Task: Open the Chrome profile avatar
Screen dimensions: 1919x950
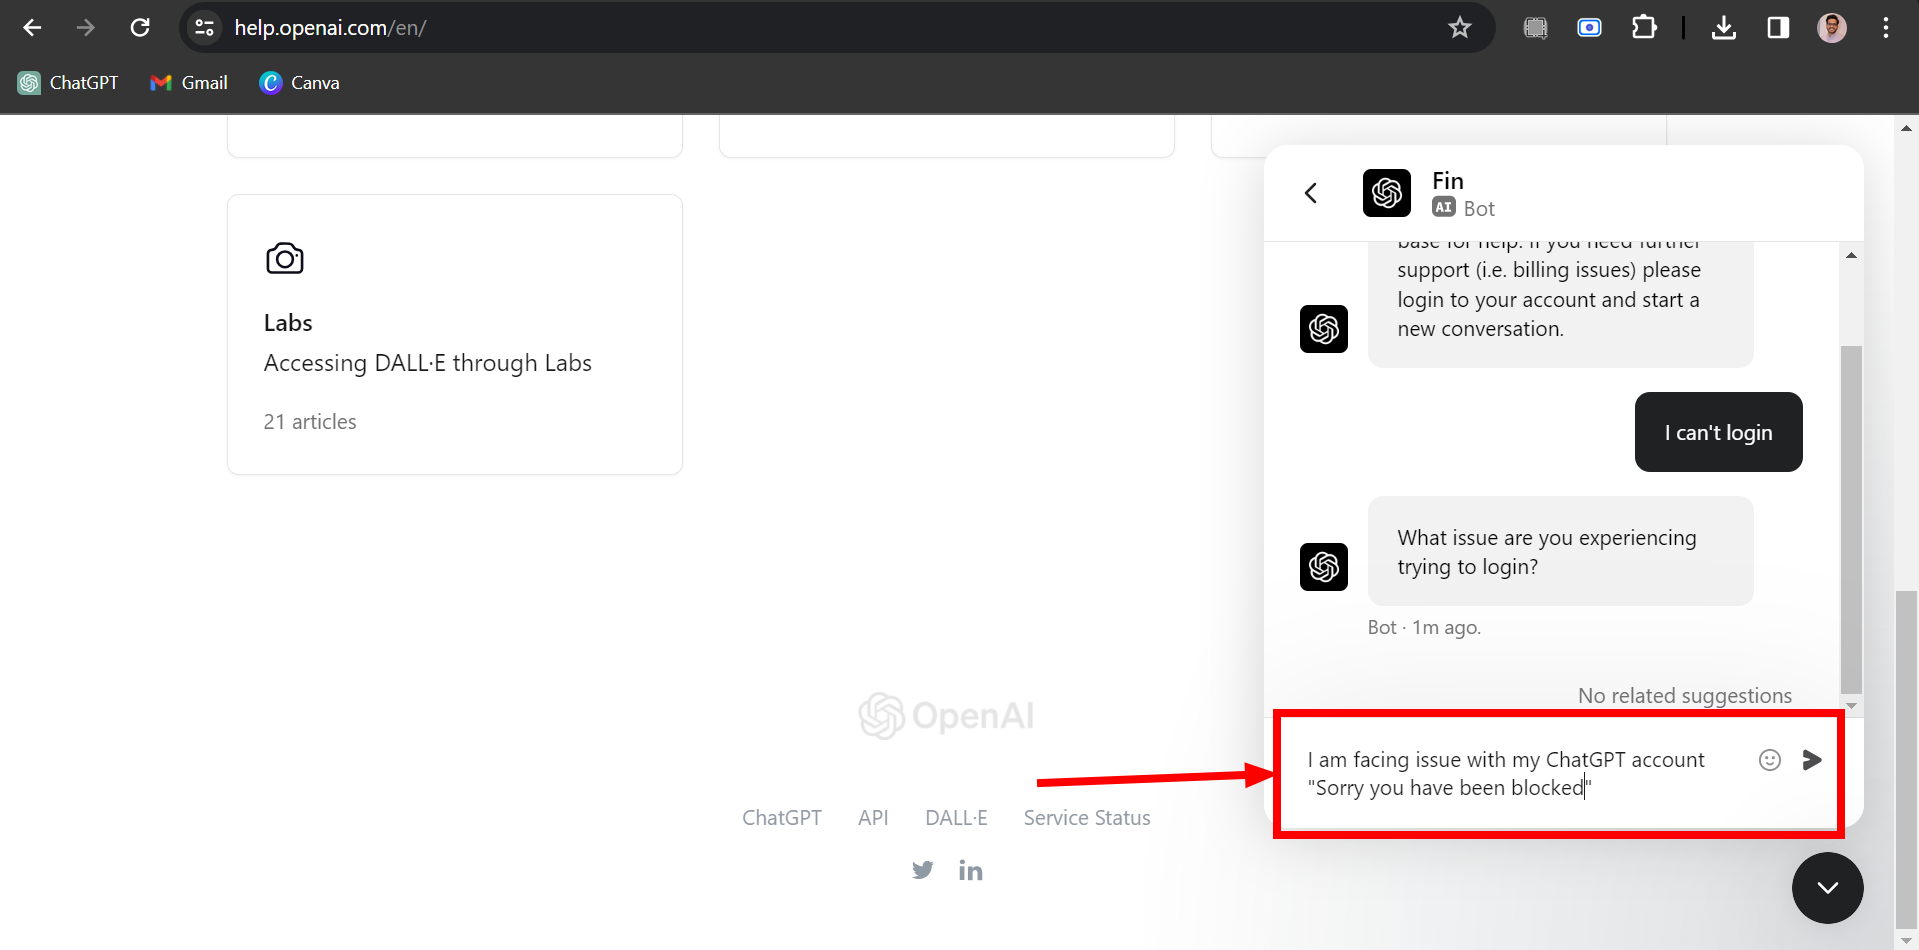Action: tap(1832, 28)
